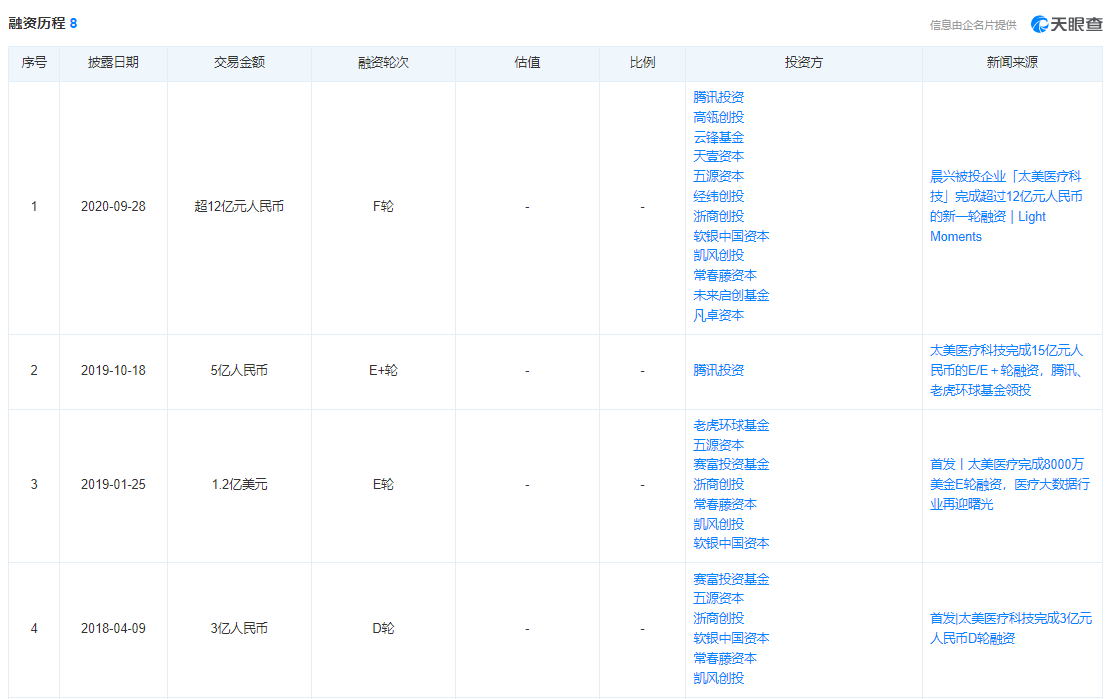Click the 天眼查 logo icon

[x=1041, y=24]
